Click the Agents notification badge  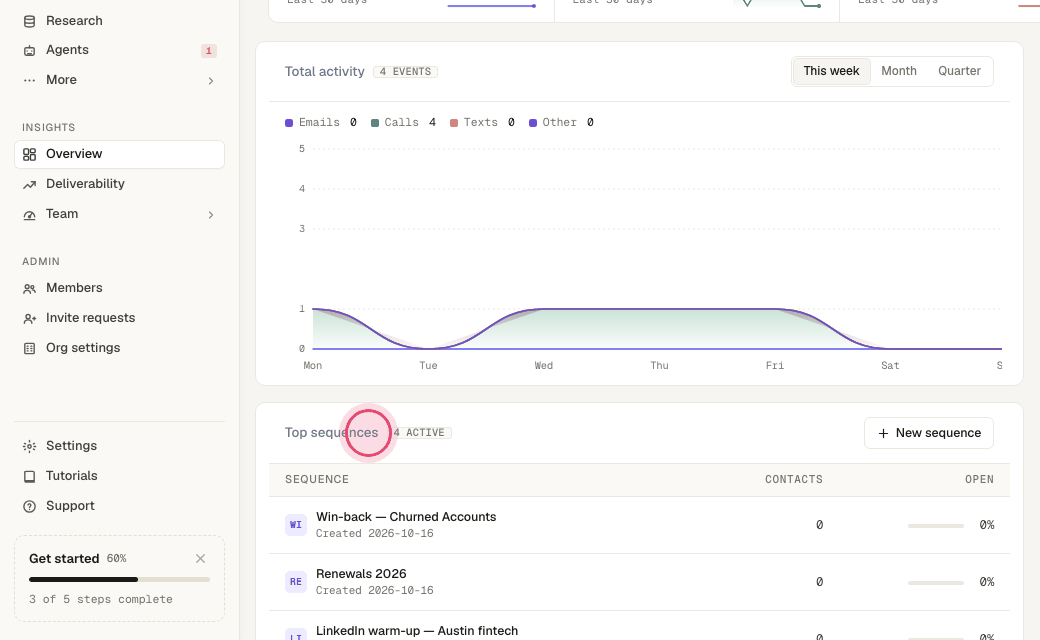209,50
